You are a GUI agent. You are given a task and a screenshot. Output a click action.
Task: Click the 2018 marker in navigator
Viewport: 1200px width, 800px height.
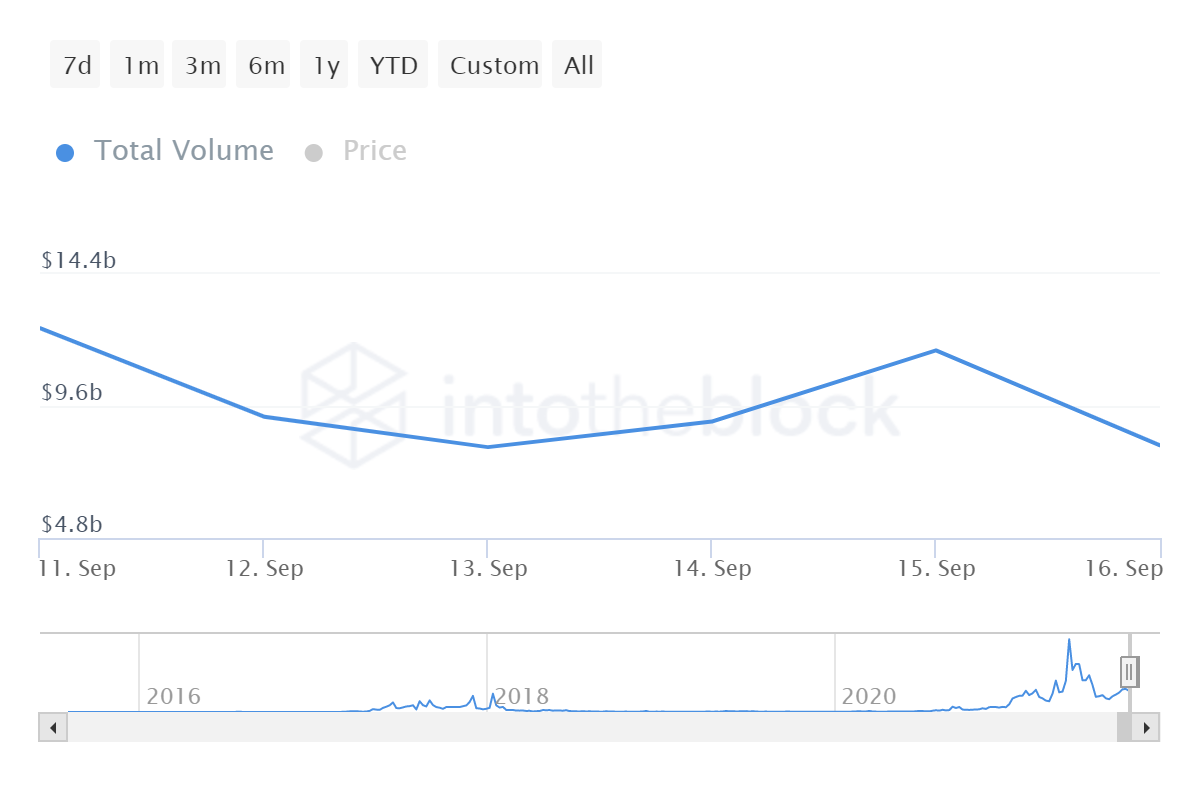[x=521, y=696]
